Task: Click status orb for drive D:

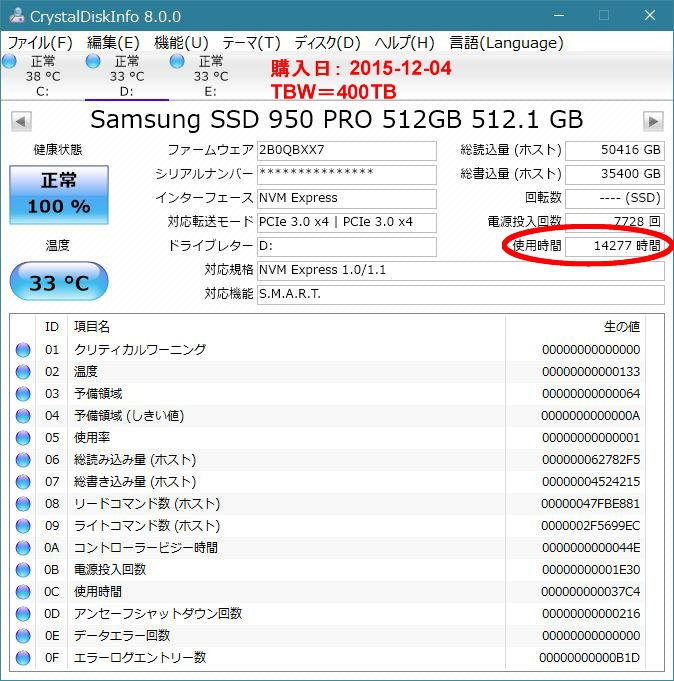Action: click(x=93, y=62)
